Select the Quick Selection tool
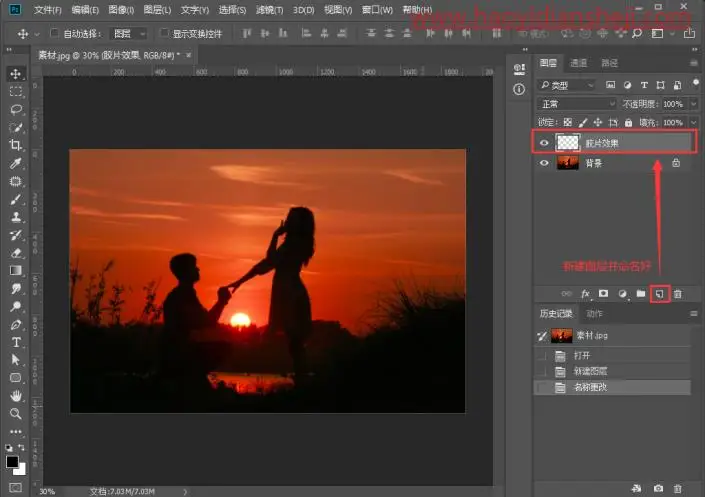The image size is (705, 497). [16, 127]
